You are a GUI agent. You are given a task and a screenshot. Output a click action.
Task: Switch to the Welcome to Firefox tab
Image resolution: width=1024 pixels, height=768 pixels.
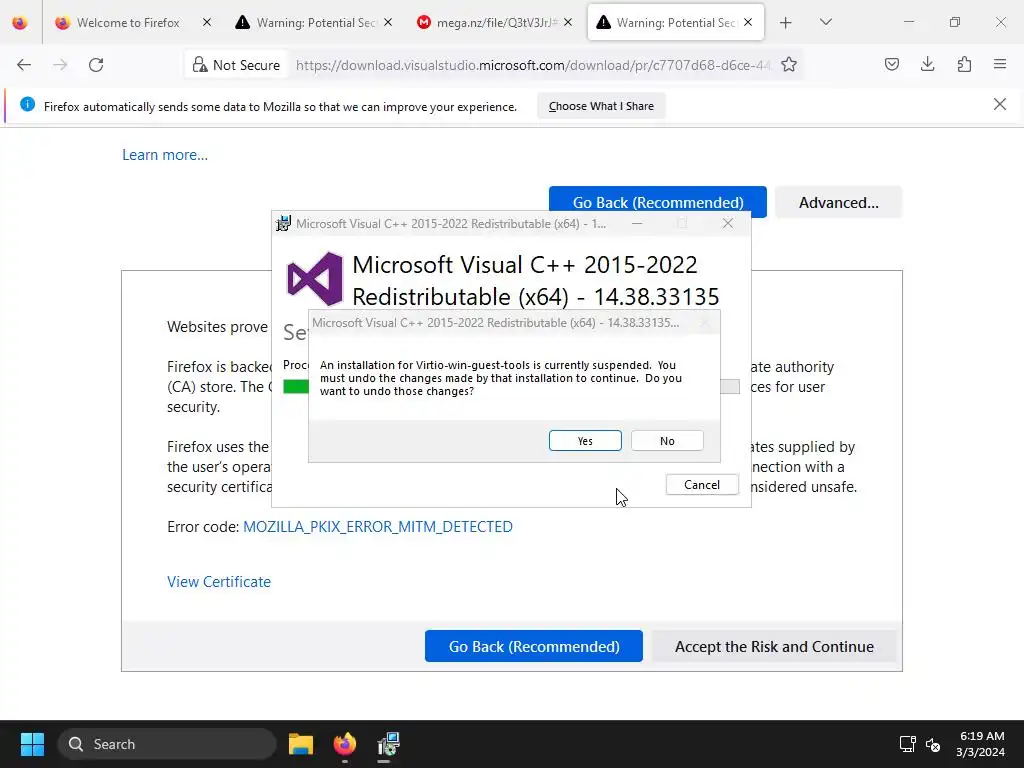coord(128,22)
